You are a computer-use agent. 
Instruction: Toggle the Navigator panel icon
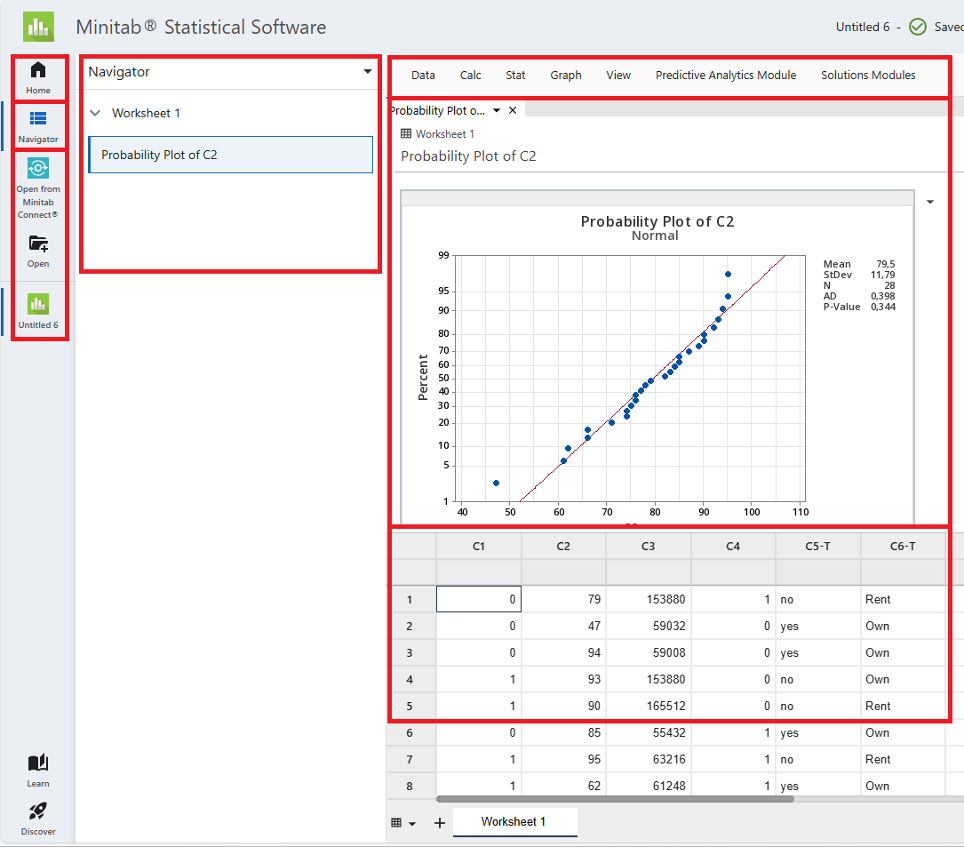(38, 119)
